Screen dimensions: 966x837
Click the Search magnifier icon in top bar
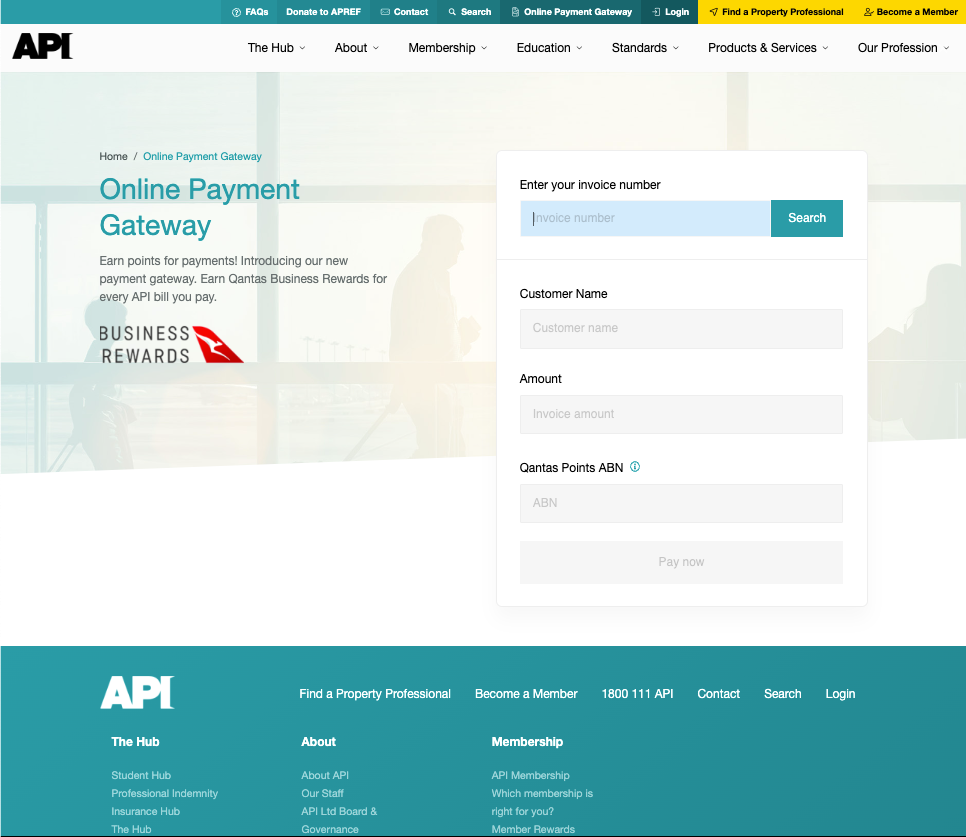point(452,12)
